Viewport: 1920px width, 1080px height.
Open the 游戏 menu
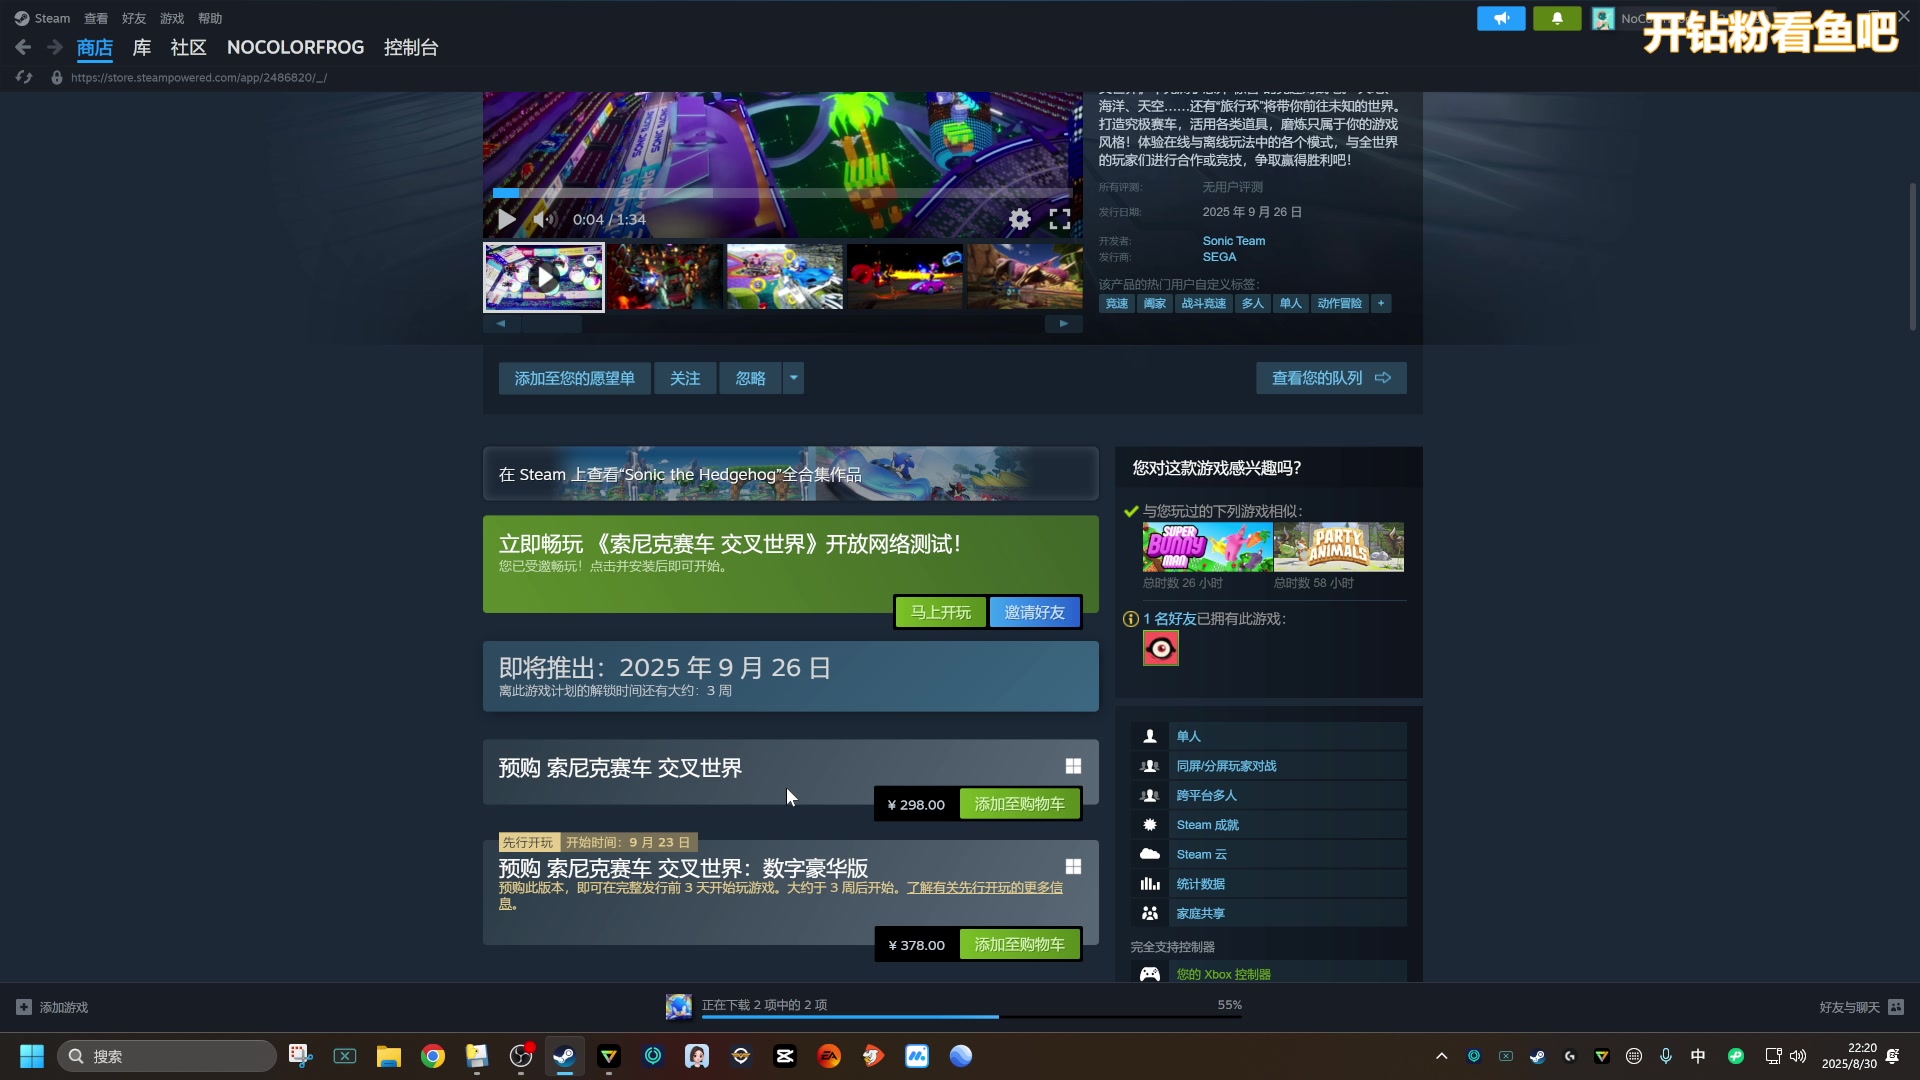click(172, 18)
